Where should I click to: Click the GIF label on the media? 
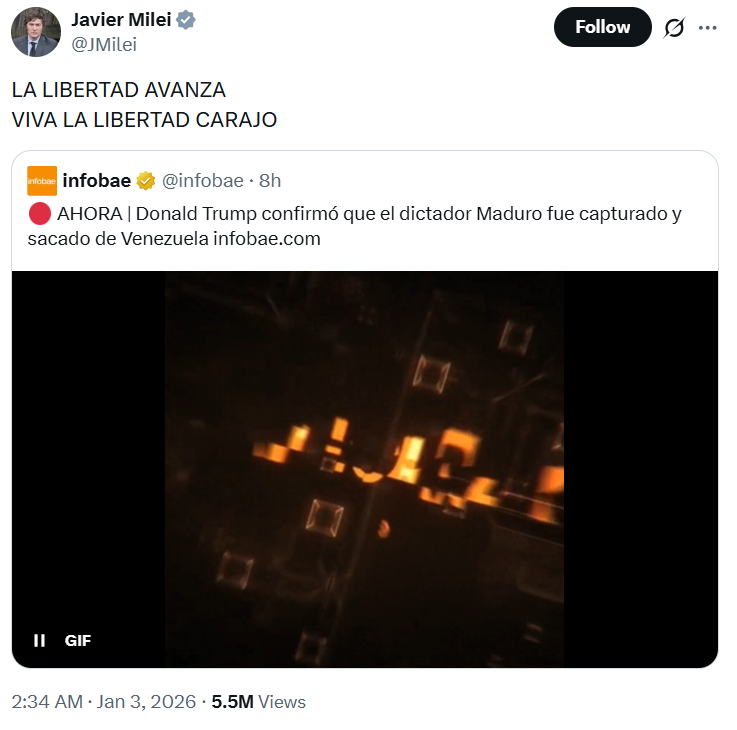point(78,641)
